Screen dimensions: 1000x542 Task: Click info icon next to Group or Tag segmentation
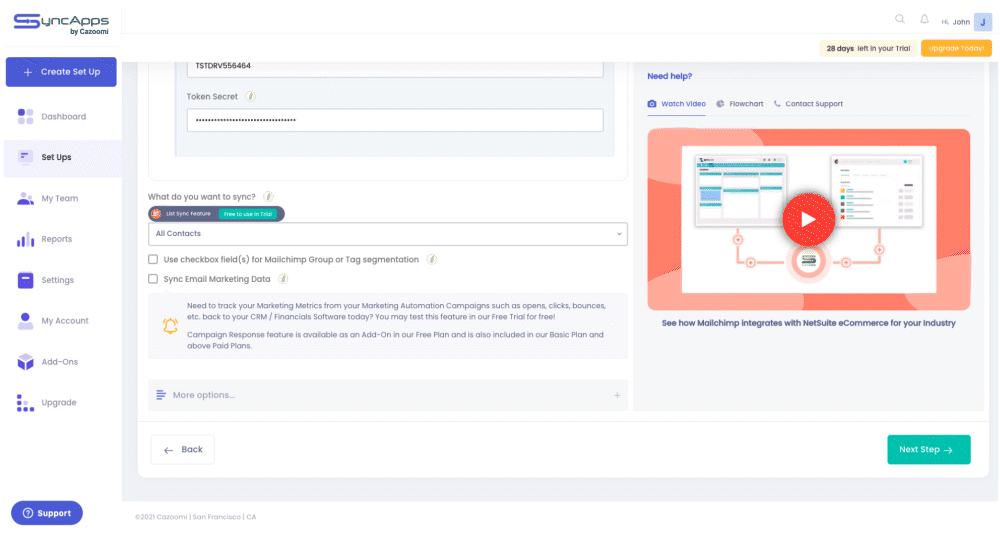(432, 259)
